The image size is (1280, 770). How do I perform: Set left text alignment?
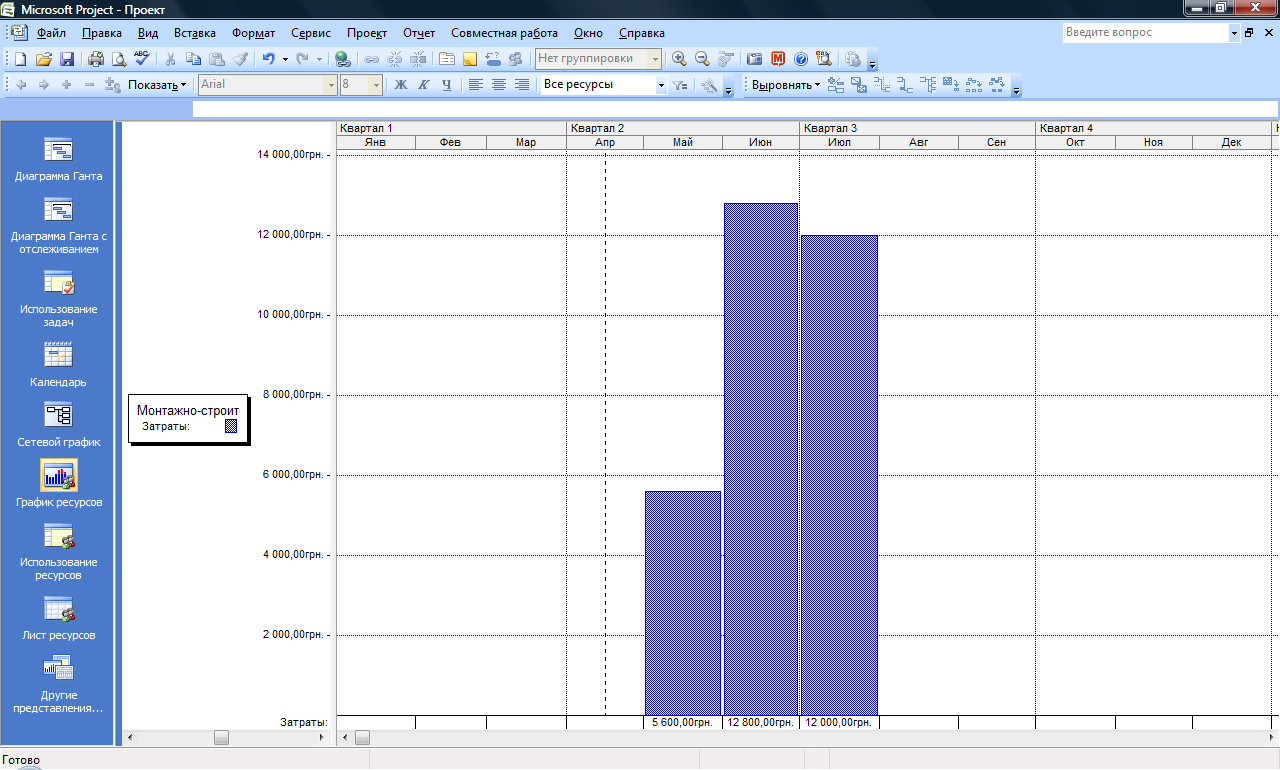pyautogui.click(x=476, y=85)
